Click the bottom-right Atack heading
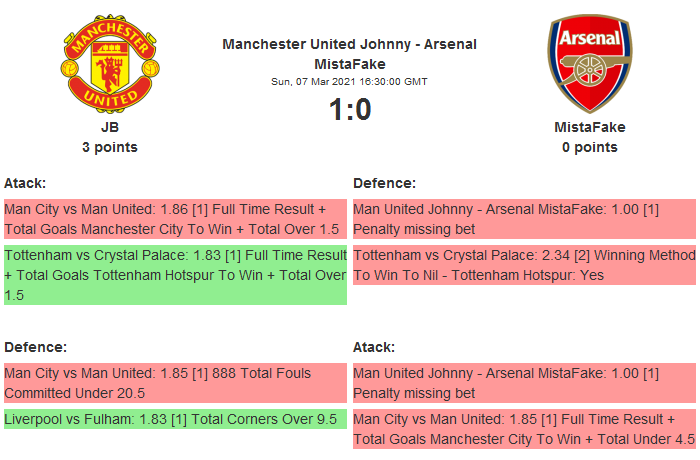 click(374, 347)
